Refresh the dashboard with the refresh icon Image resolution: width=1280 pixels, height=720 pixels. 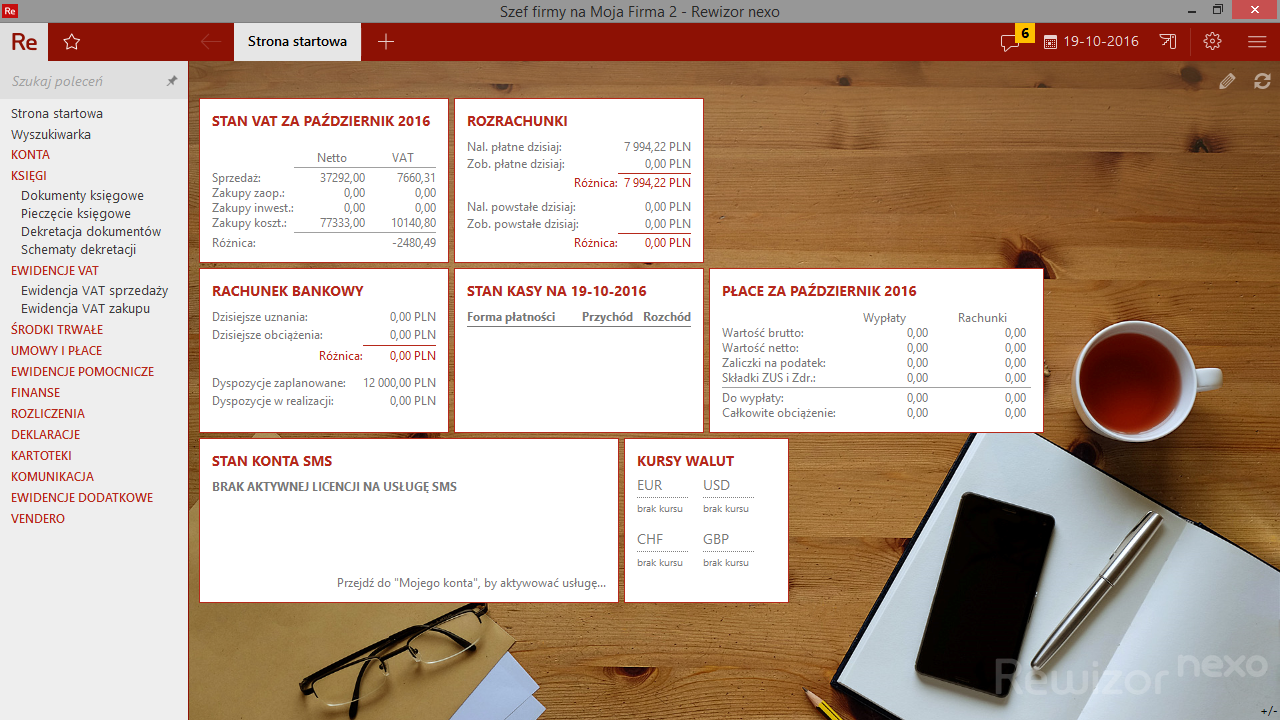(x=1262, y=82)
